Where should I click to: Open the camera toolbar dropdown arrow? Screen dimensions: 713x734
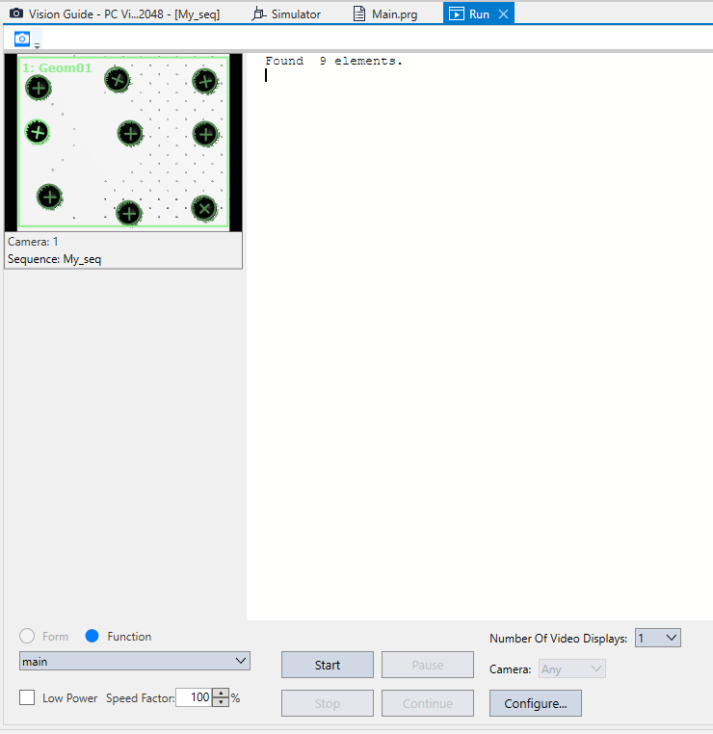(x=37, y=45)
